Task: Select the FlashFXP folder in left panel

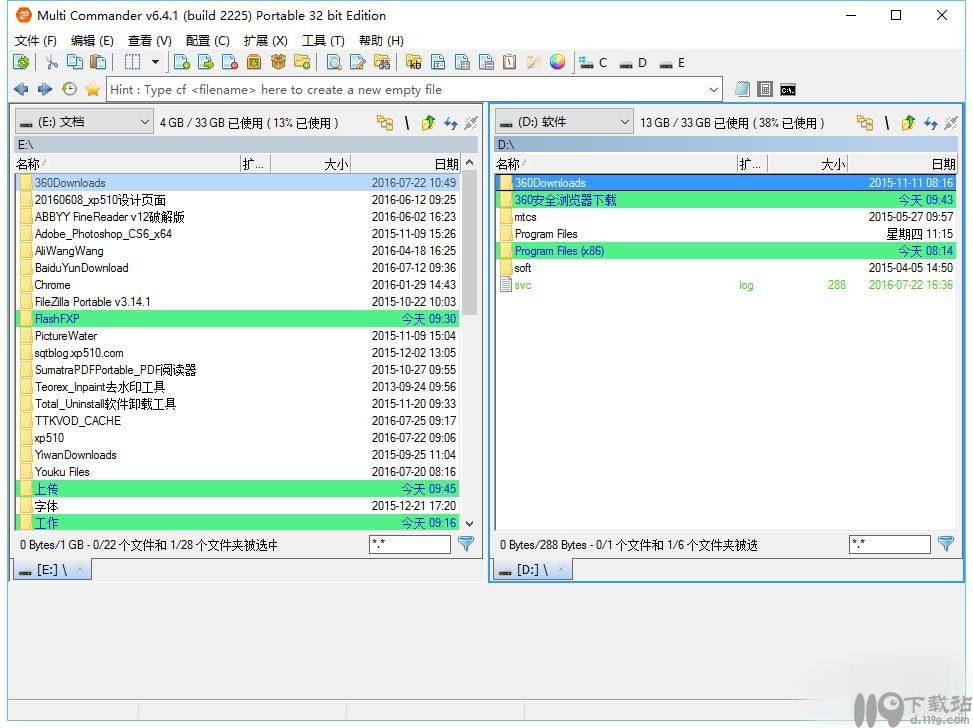Action: 57,319
